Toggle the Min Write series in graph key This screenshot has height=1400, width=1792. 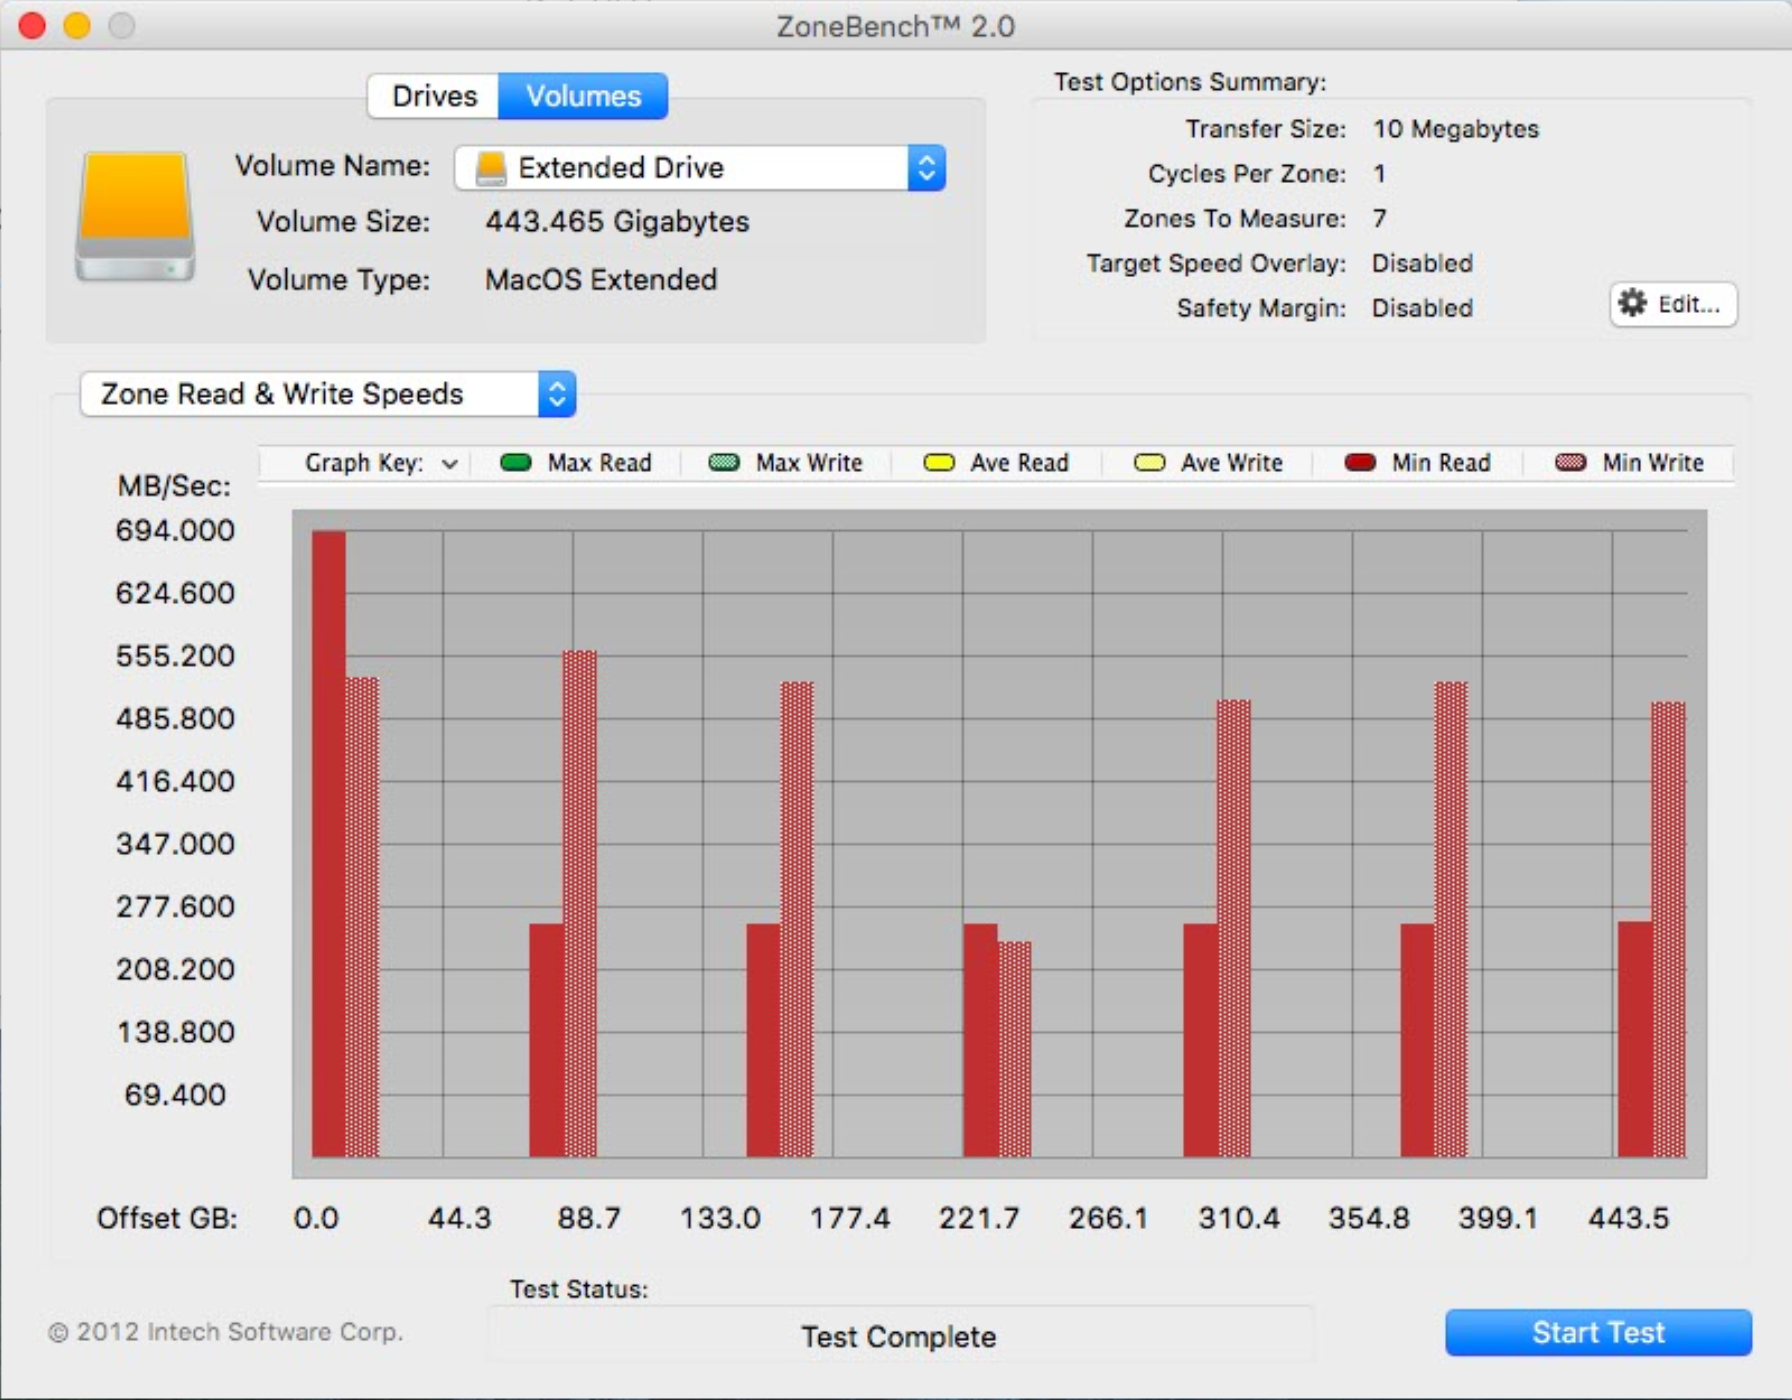click(x=1652, y=462)
